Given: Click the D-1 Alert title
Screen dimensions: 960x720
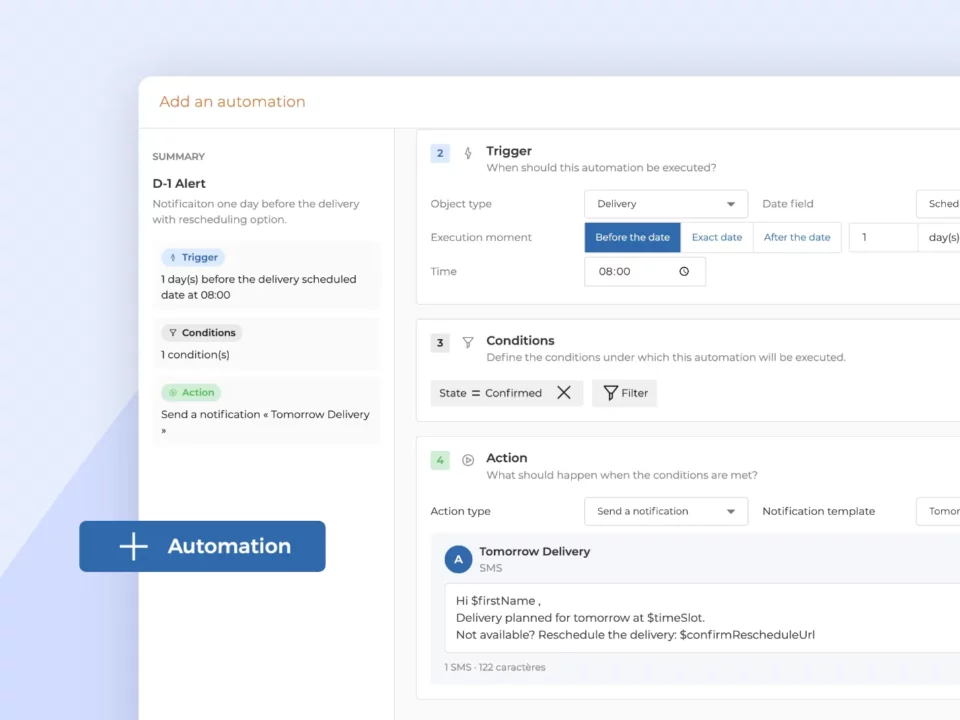Looking at the screenshot, I should [x=179, y=184].
